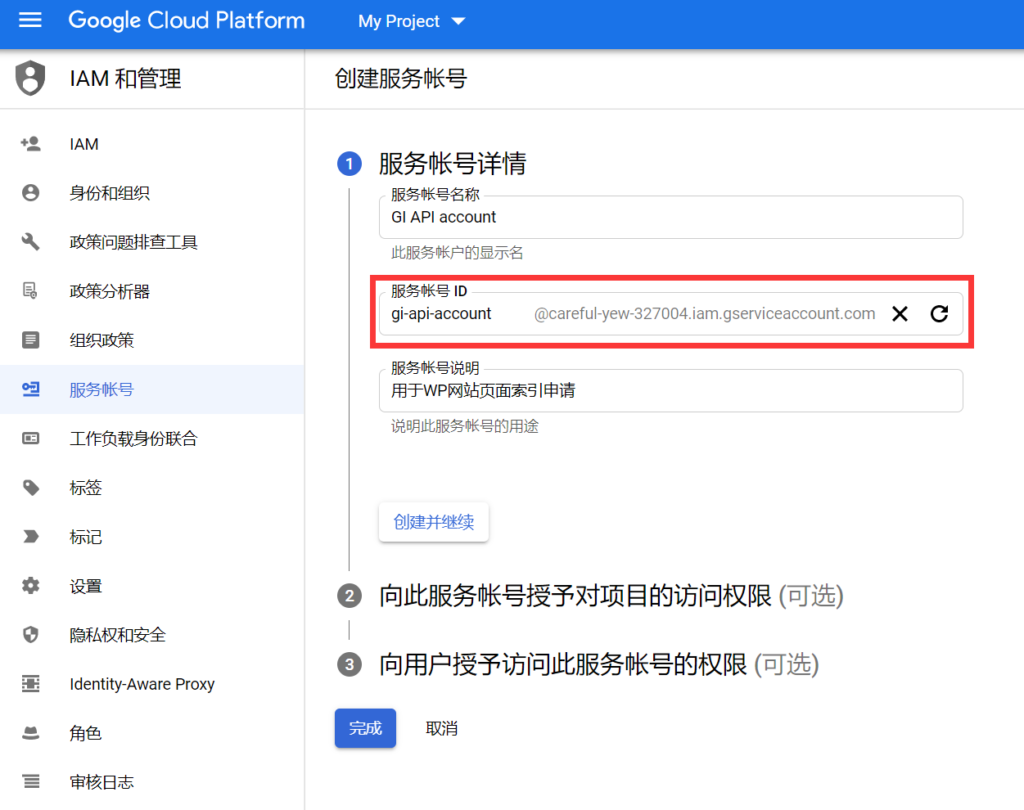This screenshot has width=1024, height=810.
Task: Clear the service account ID with X
Action: (900, 314)
